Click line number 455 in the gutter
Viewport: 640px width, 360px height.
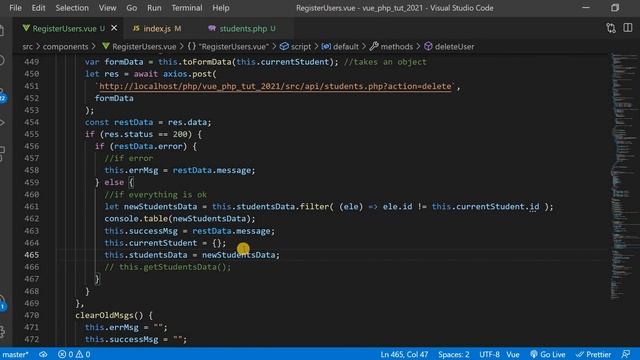point(32,134)
